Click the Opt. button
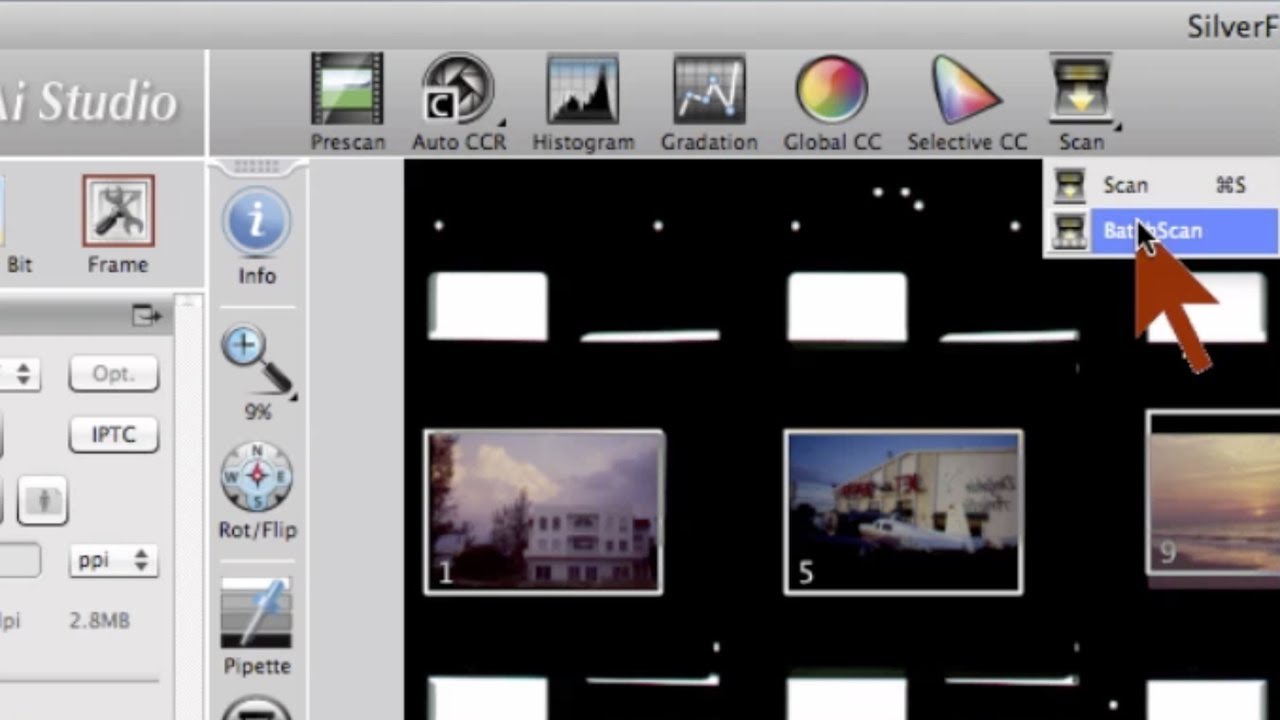Viewport: 1280px width, 720px height. click(114, 374)
